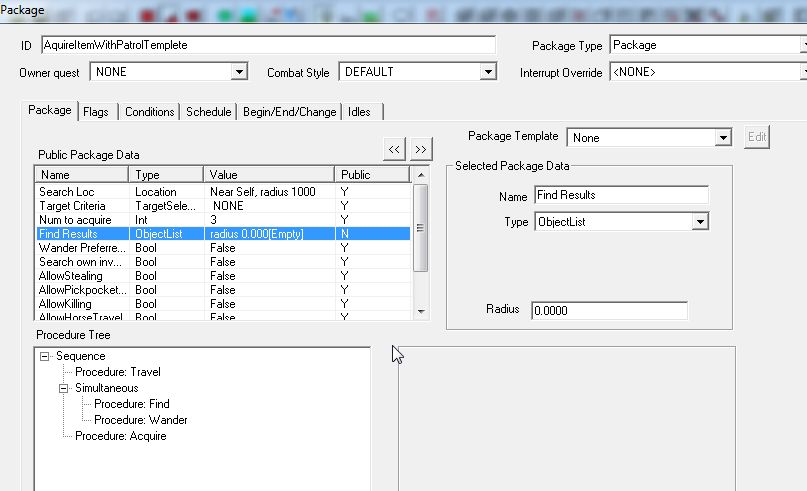The height and width of the screenshot is (491, 807).
Task: Click the >> move button
Action: tap(421, 149)
